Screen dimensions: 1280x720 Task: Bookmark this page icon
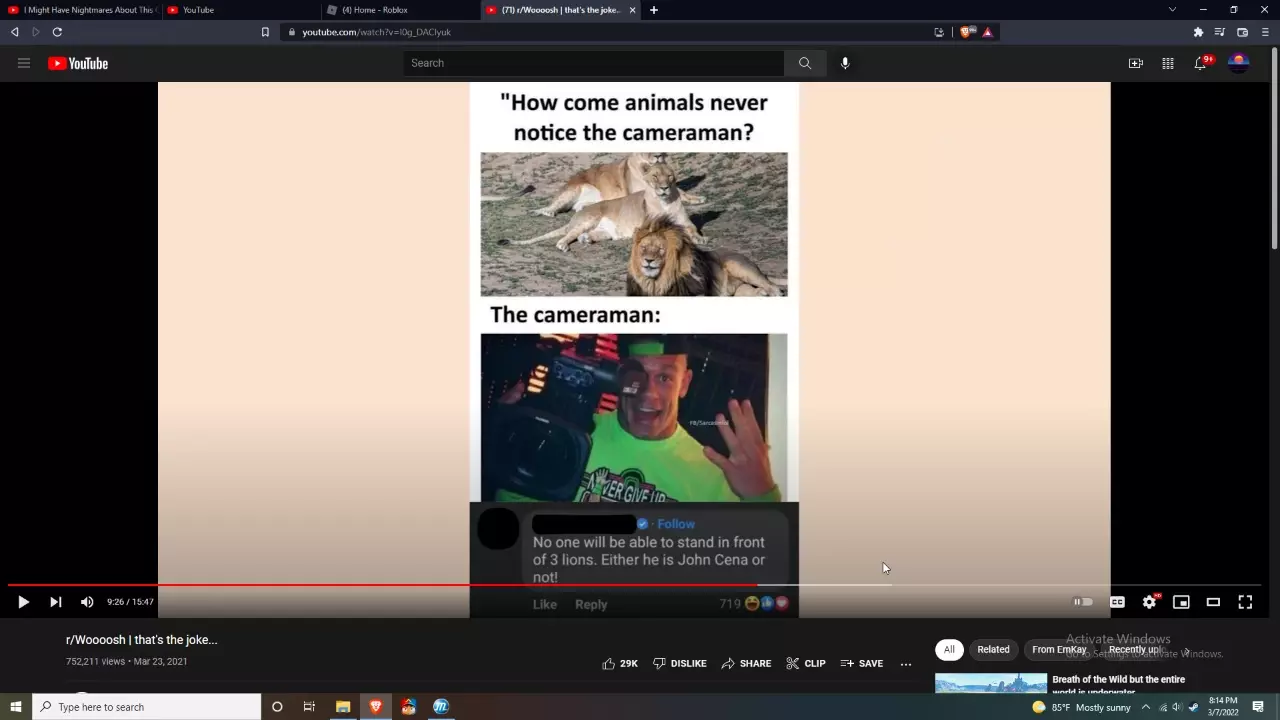click(265, 32)
